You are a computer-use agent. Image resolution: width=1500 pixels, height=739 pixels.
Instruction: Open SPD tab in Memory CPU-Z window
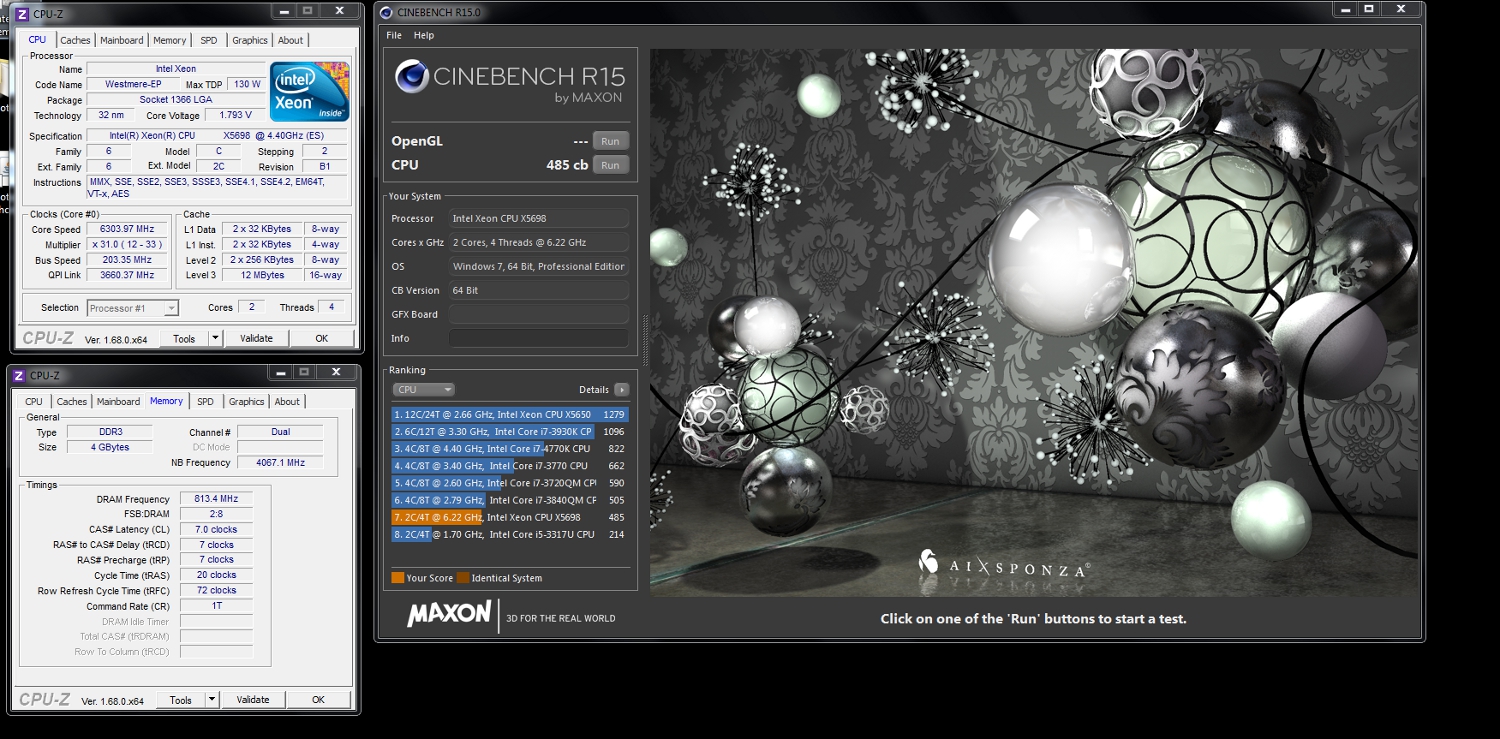coord(205,401)
